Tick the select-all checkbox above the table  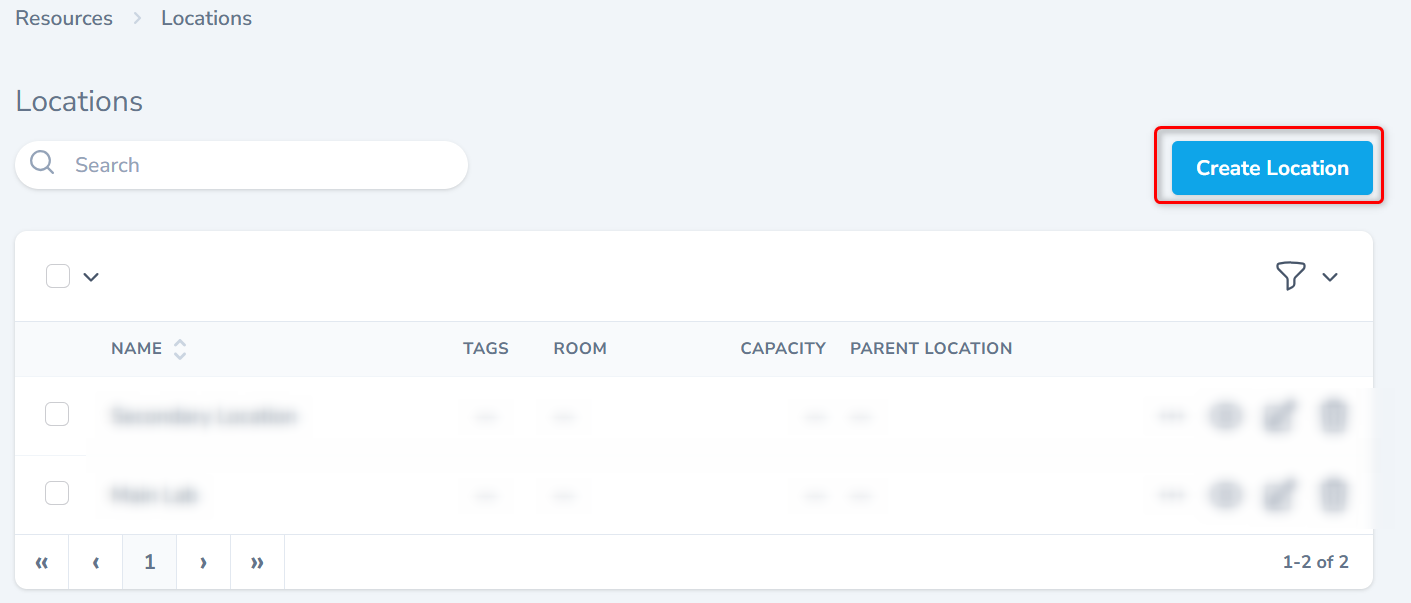pyautogui.click(x=58, y=276)
